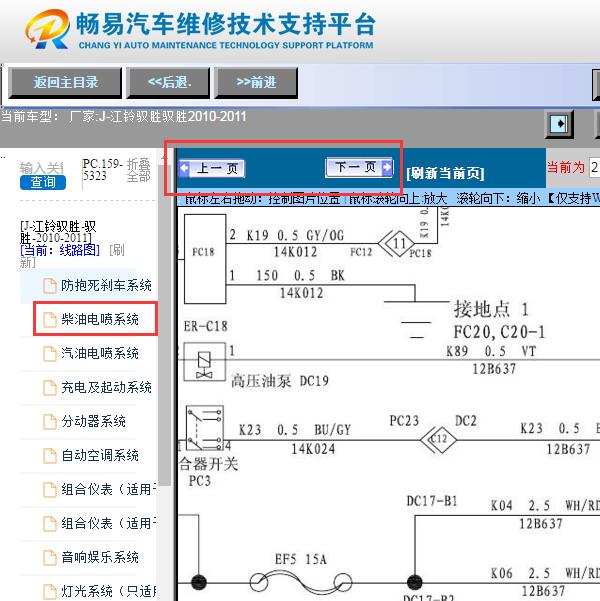Viewport: 600px width, 601px height.
Task: Click document icon beside 灯光系统
Action: pos(50,592)
